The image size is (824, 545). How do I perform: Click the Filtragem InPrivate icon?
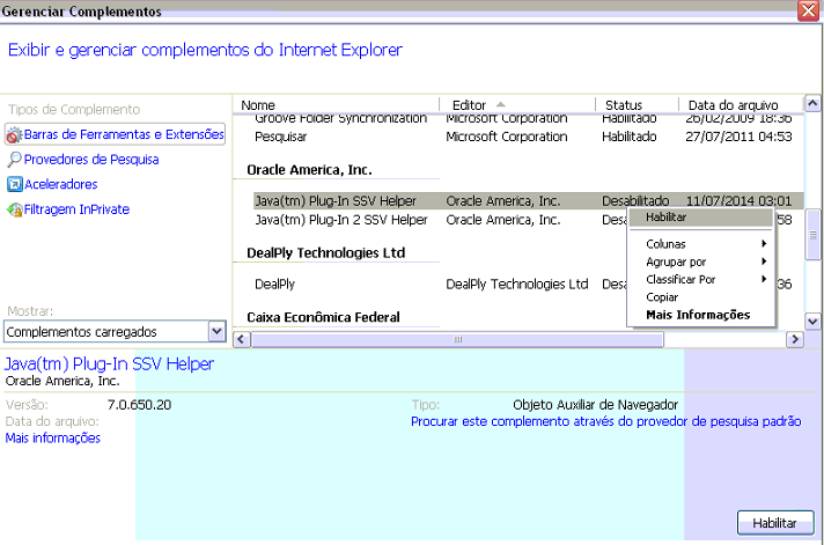(14, 210)
